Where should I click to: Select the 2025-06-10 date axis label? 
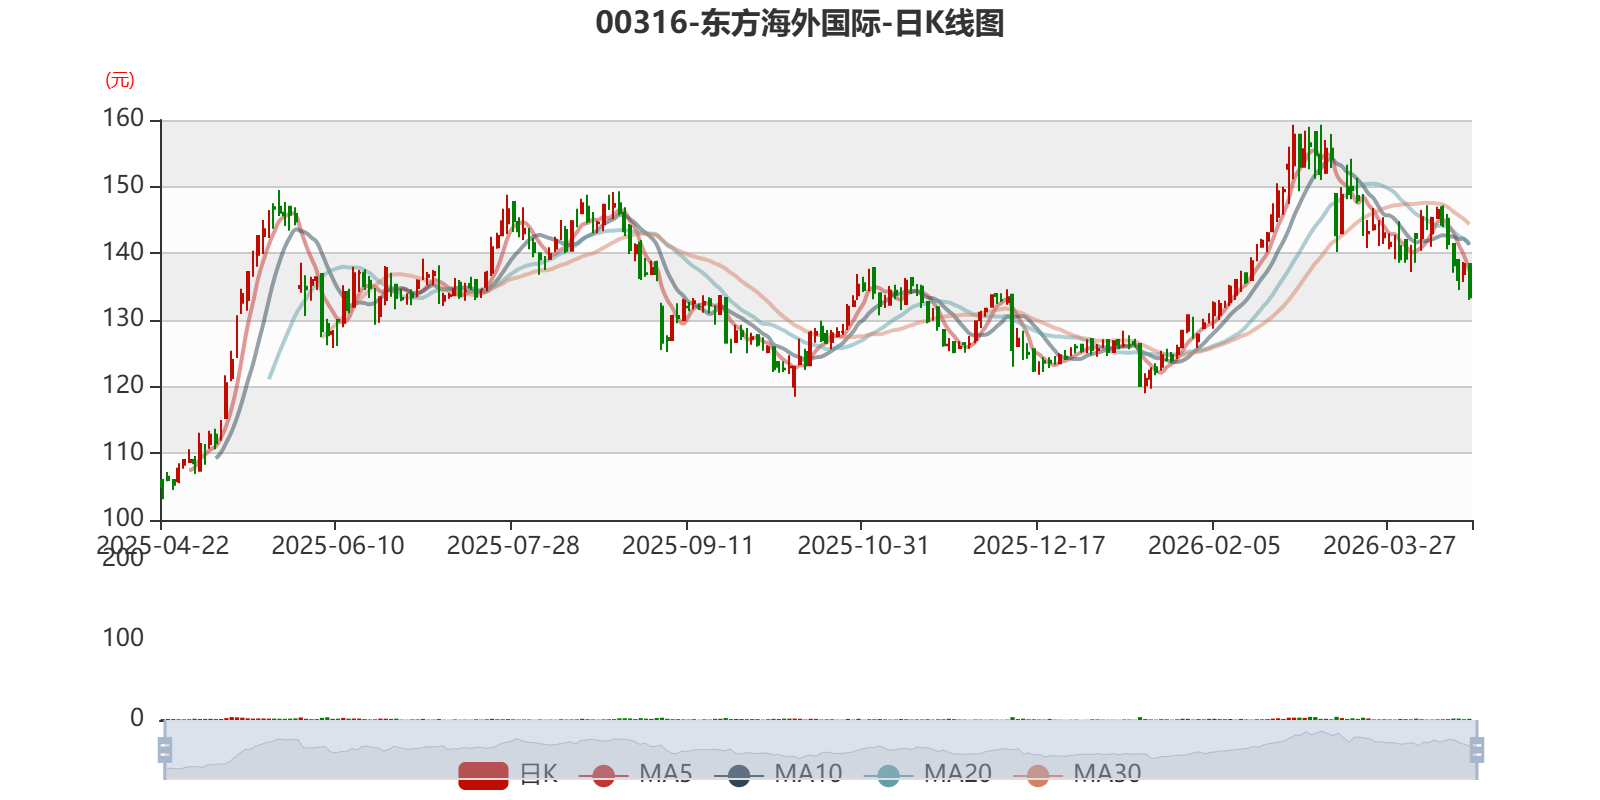point(338,546)
